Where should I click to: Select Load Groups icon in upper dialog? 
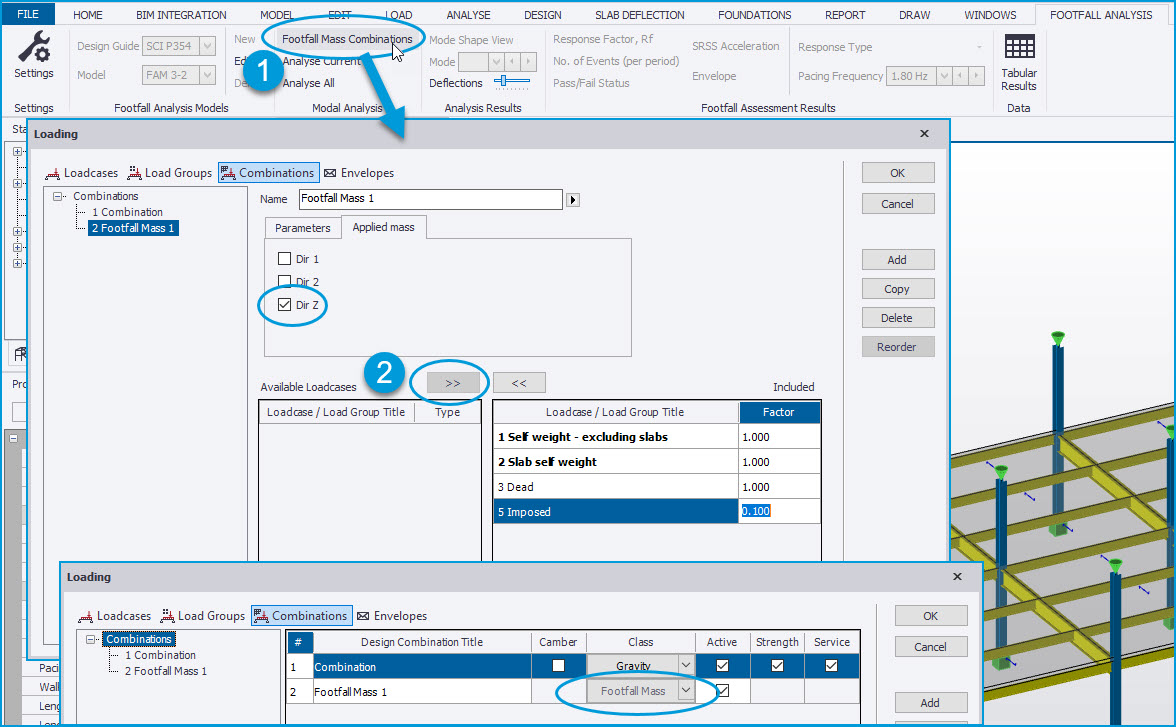click(135, 173)
